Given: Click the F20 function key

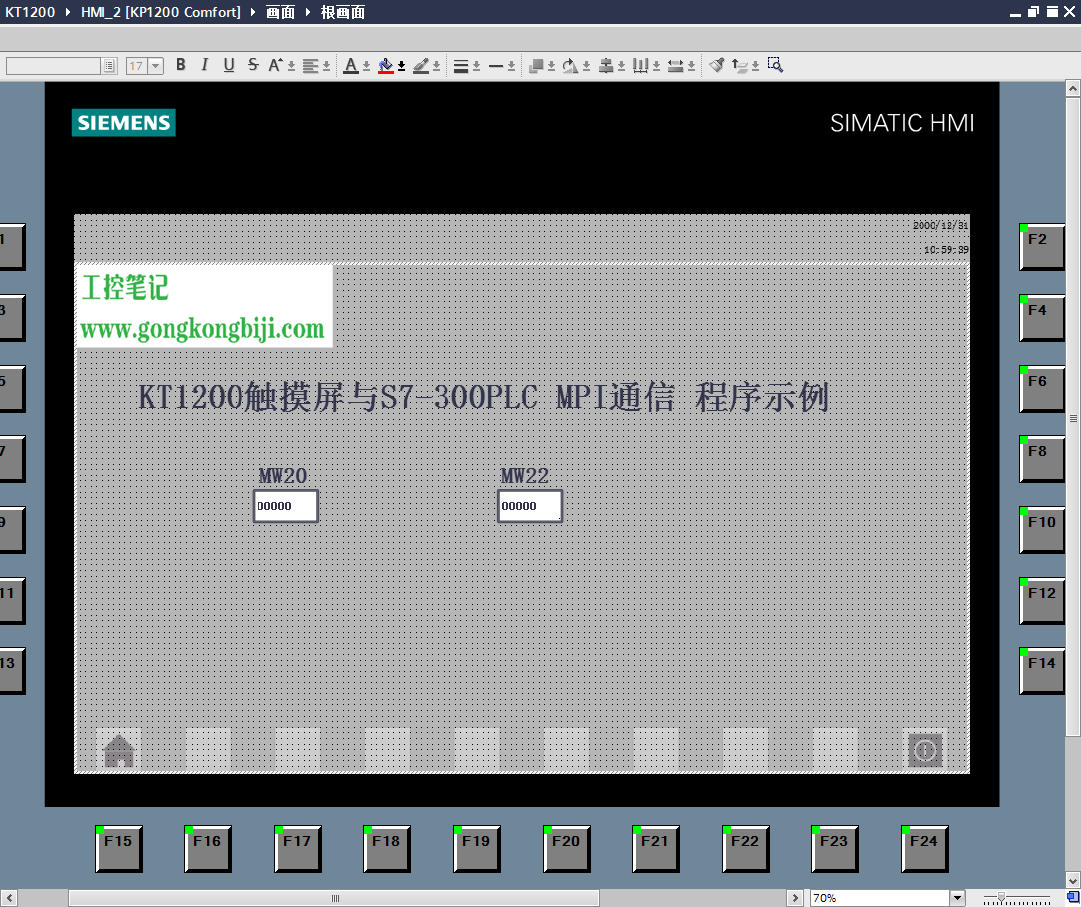Looking at the screenshot, I should (567, 848).
